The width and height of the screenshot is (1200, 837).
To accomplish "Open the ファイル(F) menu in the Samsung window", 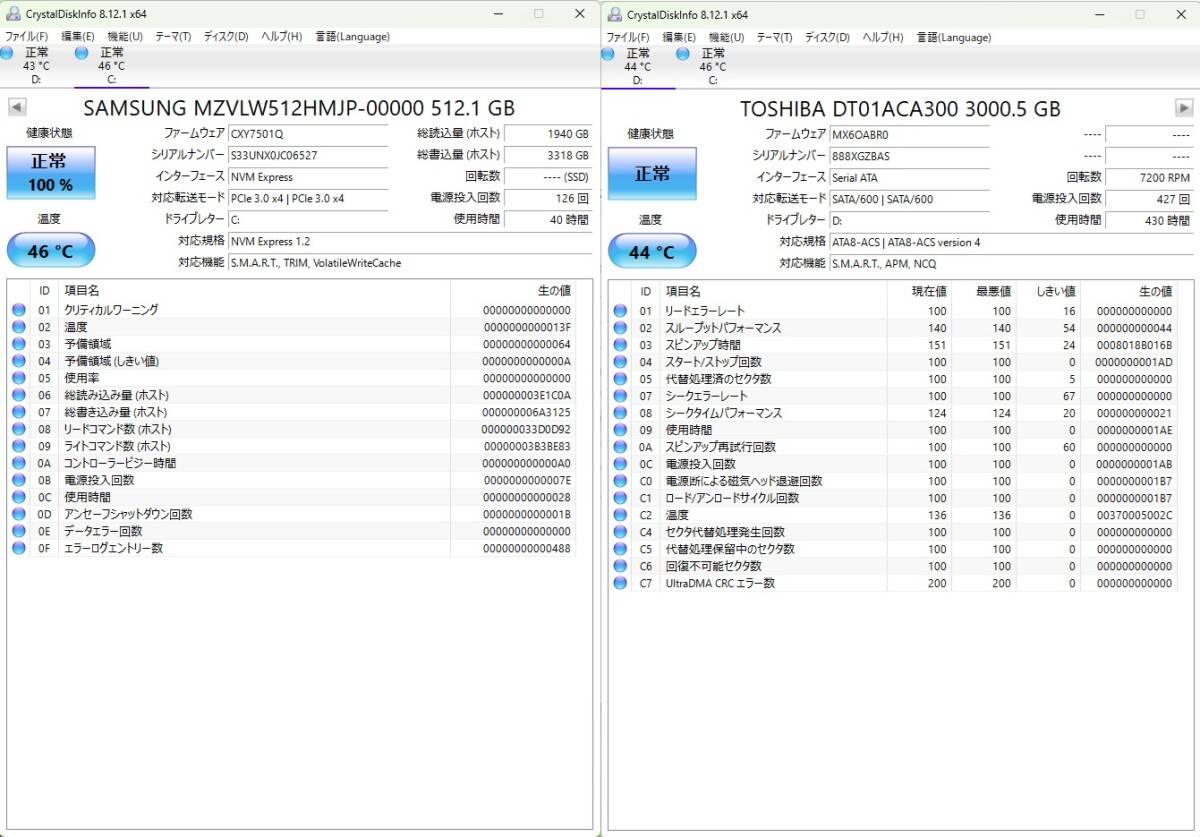I will 26,37.
